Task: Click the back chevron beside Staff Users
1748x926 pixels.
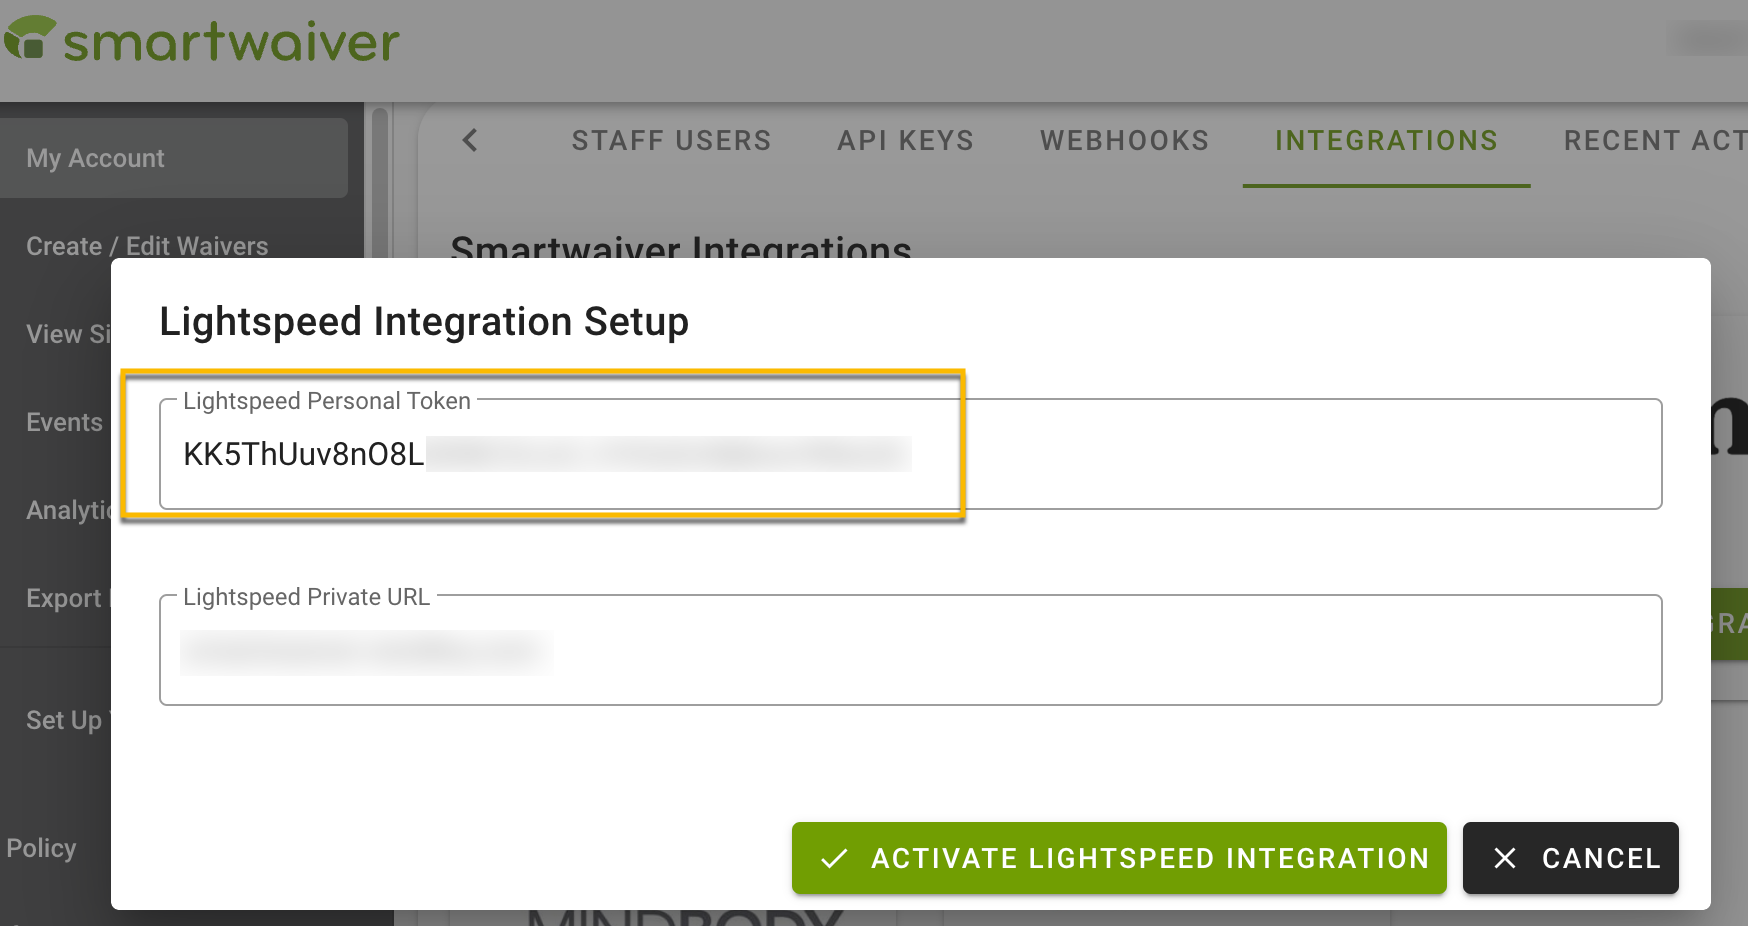Action: [470, 140]
